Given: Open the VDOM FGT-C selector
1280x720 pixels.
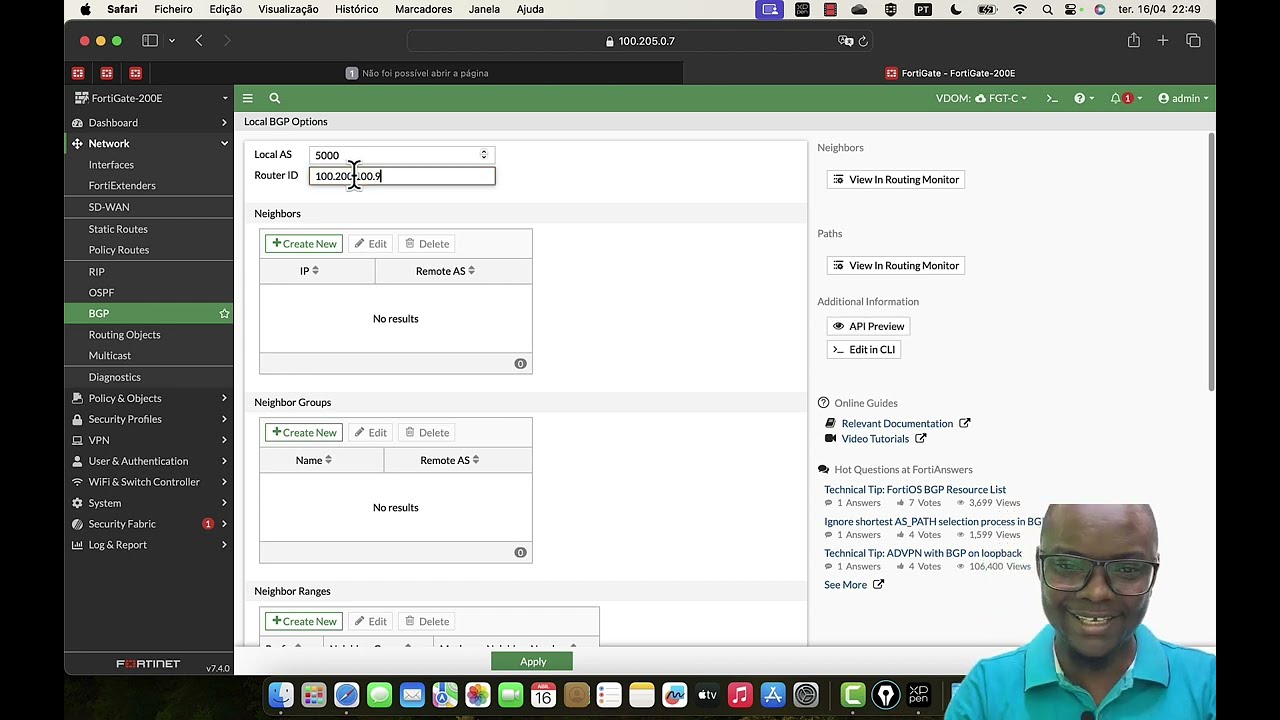Looking at the screenshot, I should 981,98.
